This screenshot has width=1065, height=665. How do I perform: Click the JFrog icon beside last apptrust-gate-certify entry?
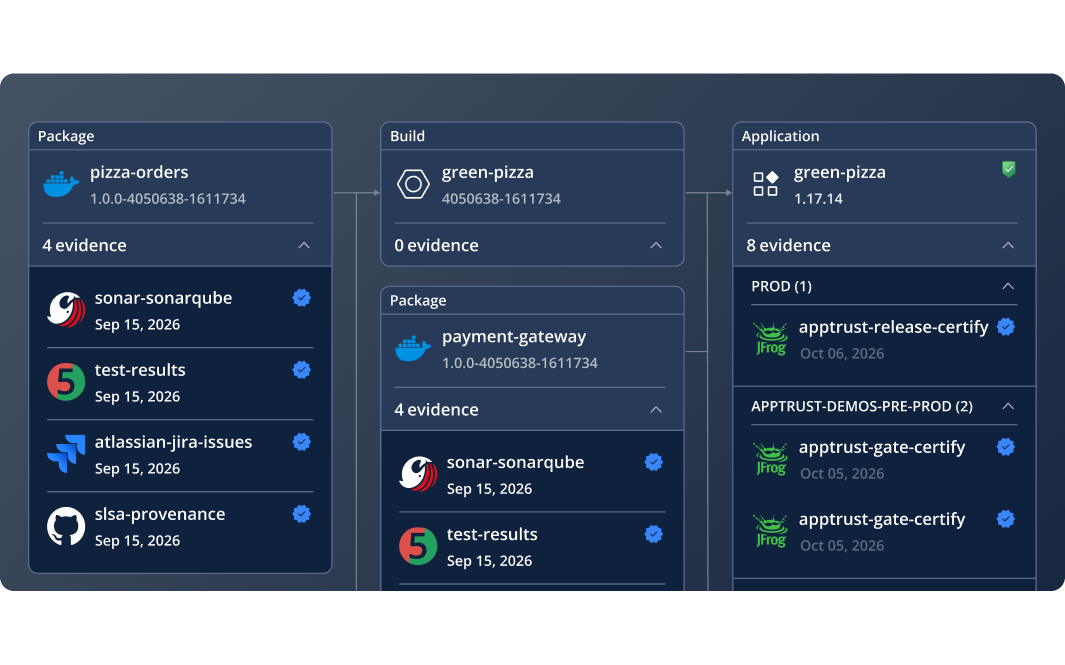[x=771, y=531]
